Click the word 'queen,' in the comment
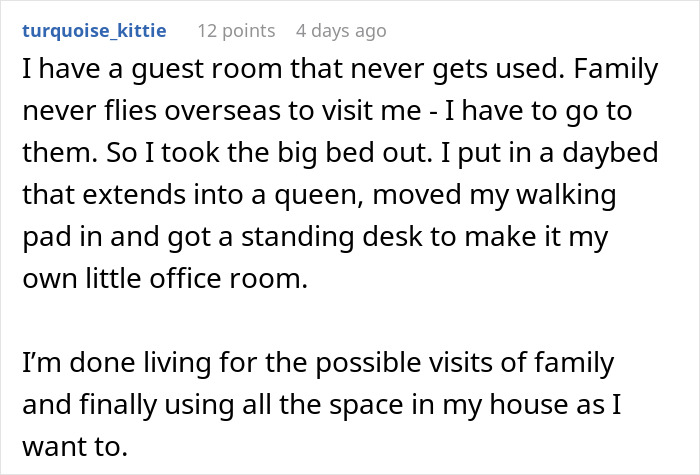The height and width of the screenshot is (475, 700). 318,195
